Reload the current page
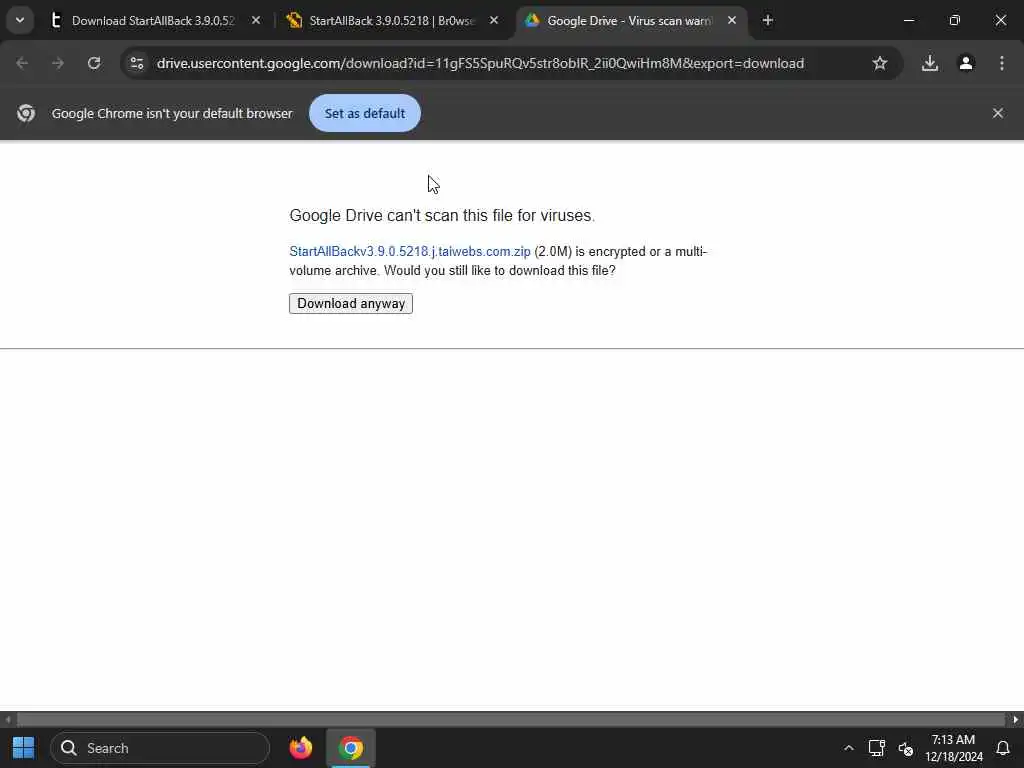 click(94, 63)
